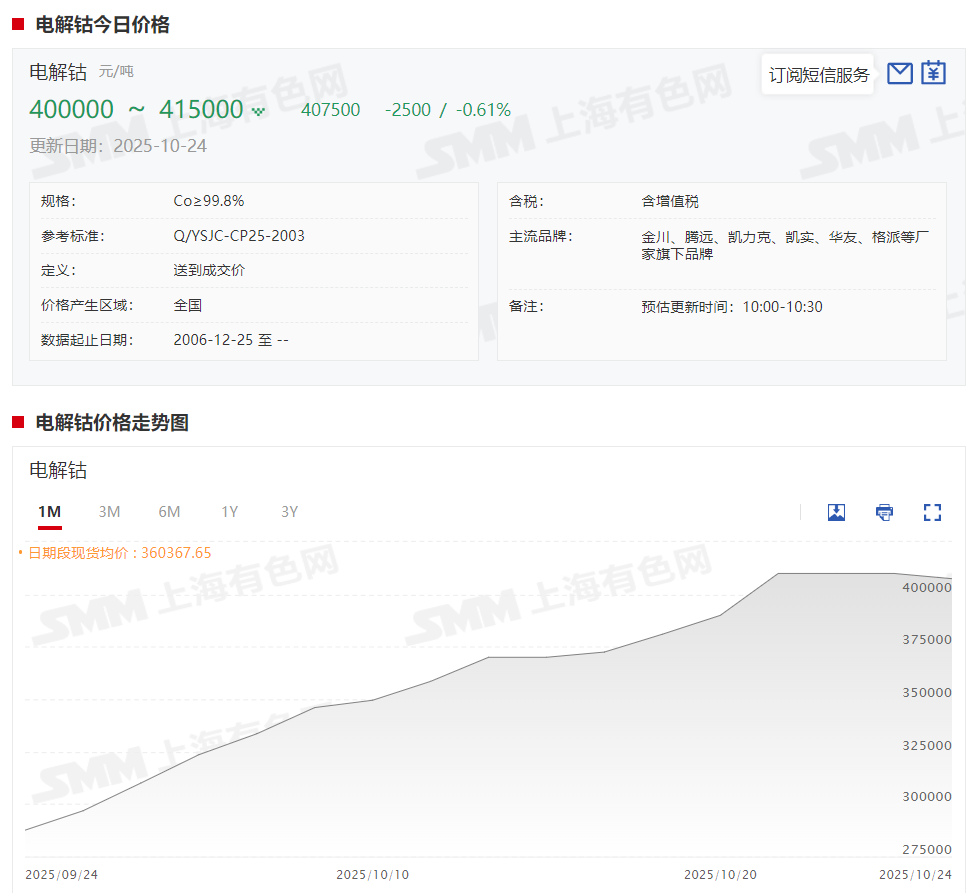Viewport: 977px width, 893px height.
Task: Click the reference standard Q/YSJC-CP25-2003 value
Action: click(x=239, y=236)
